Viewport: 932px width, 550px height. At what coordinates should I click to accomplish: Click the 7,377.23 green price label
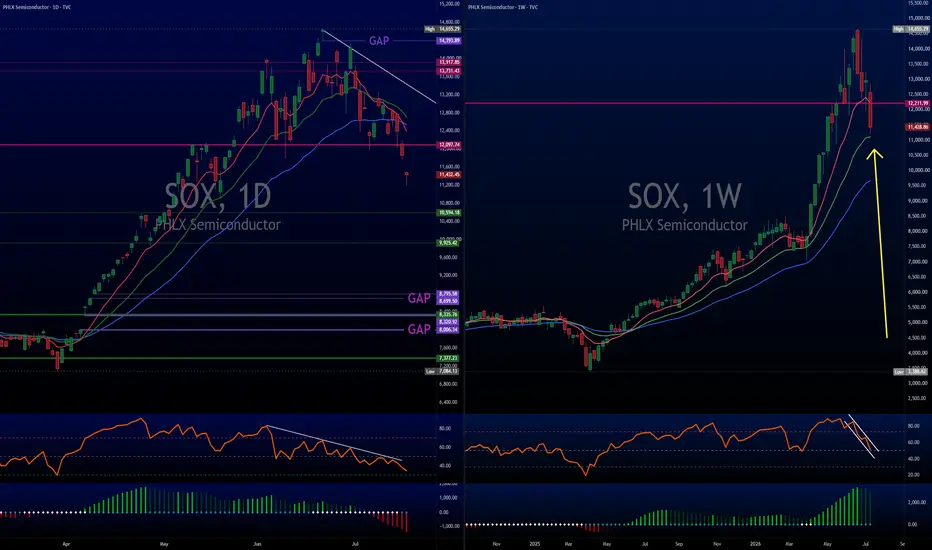coord(448,358)
